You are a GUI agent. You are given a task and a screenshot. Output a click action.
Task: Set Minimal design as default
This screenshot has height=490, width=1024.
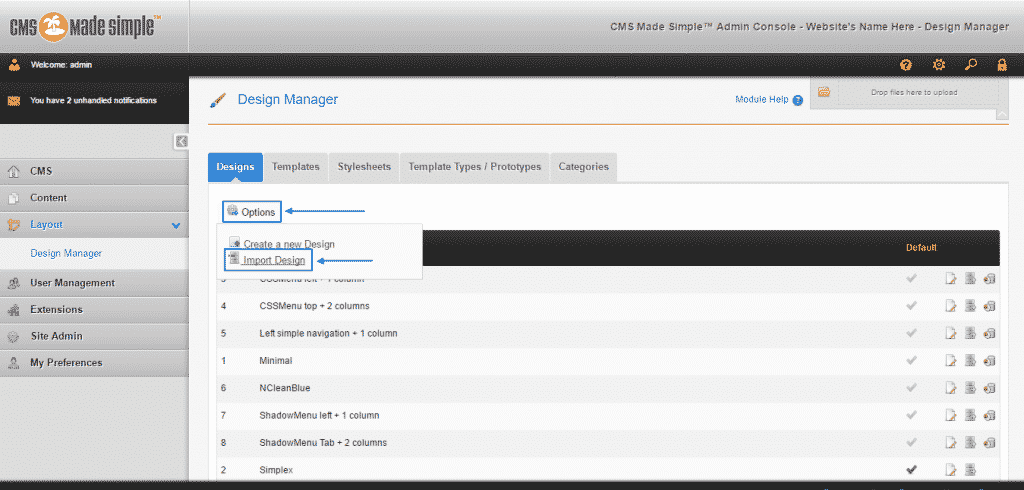pos(912,361)
